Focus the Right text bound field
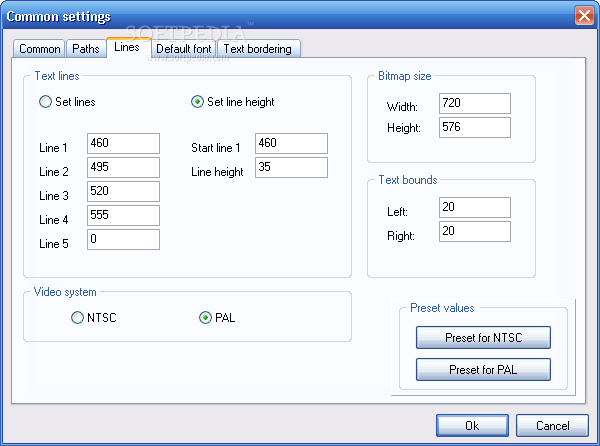 click(x=474, y=231)
